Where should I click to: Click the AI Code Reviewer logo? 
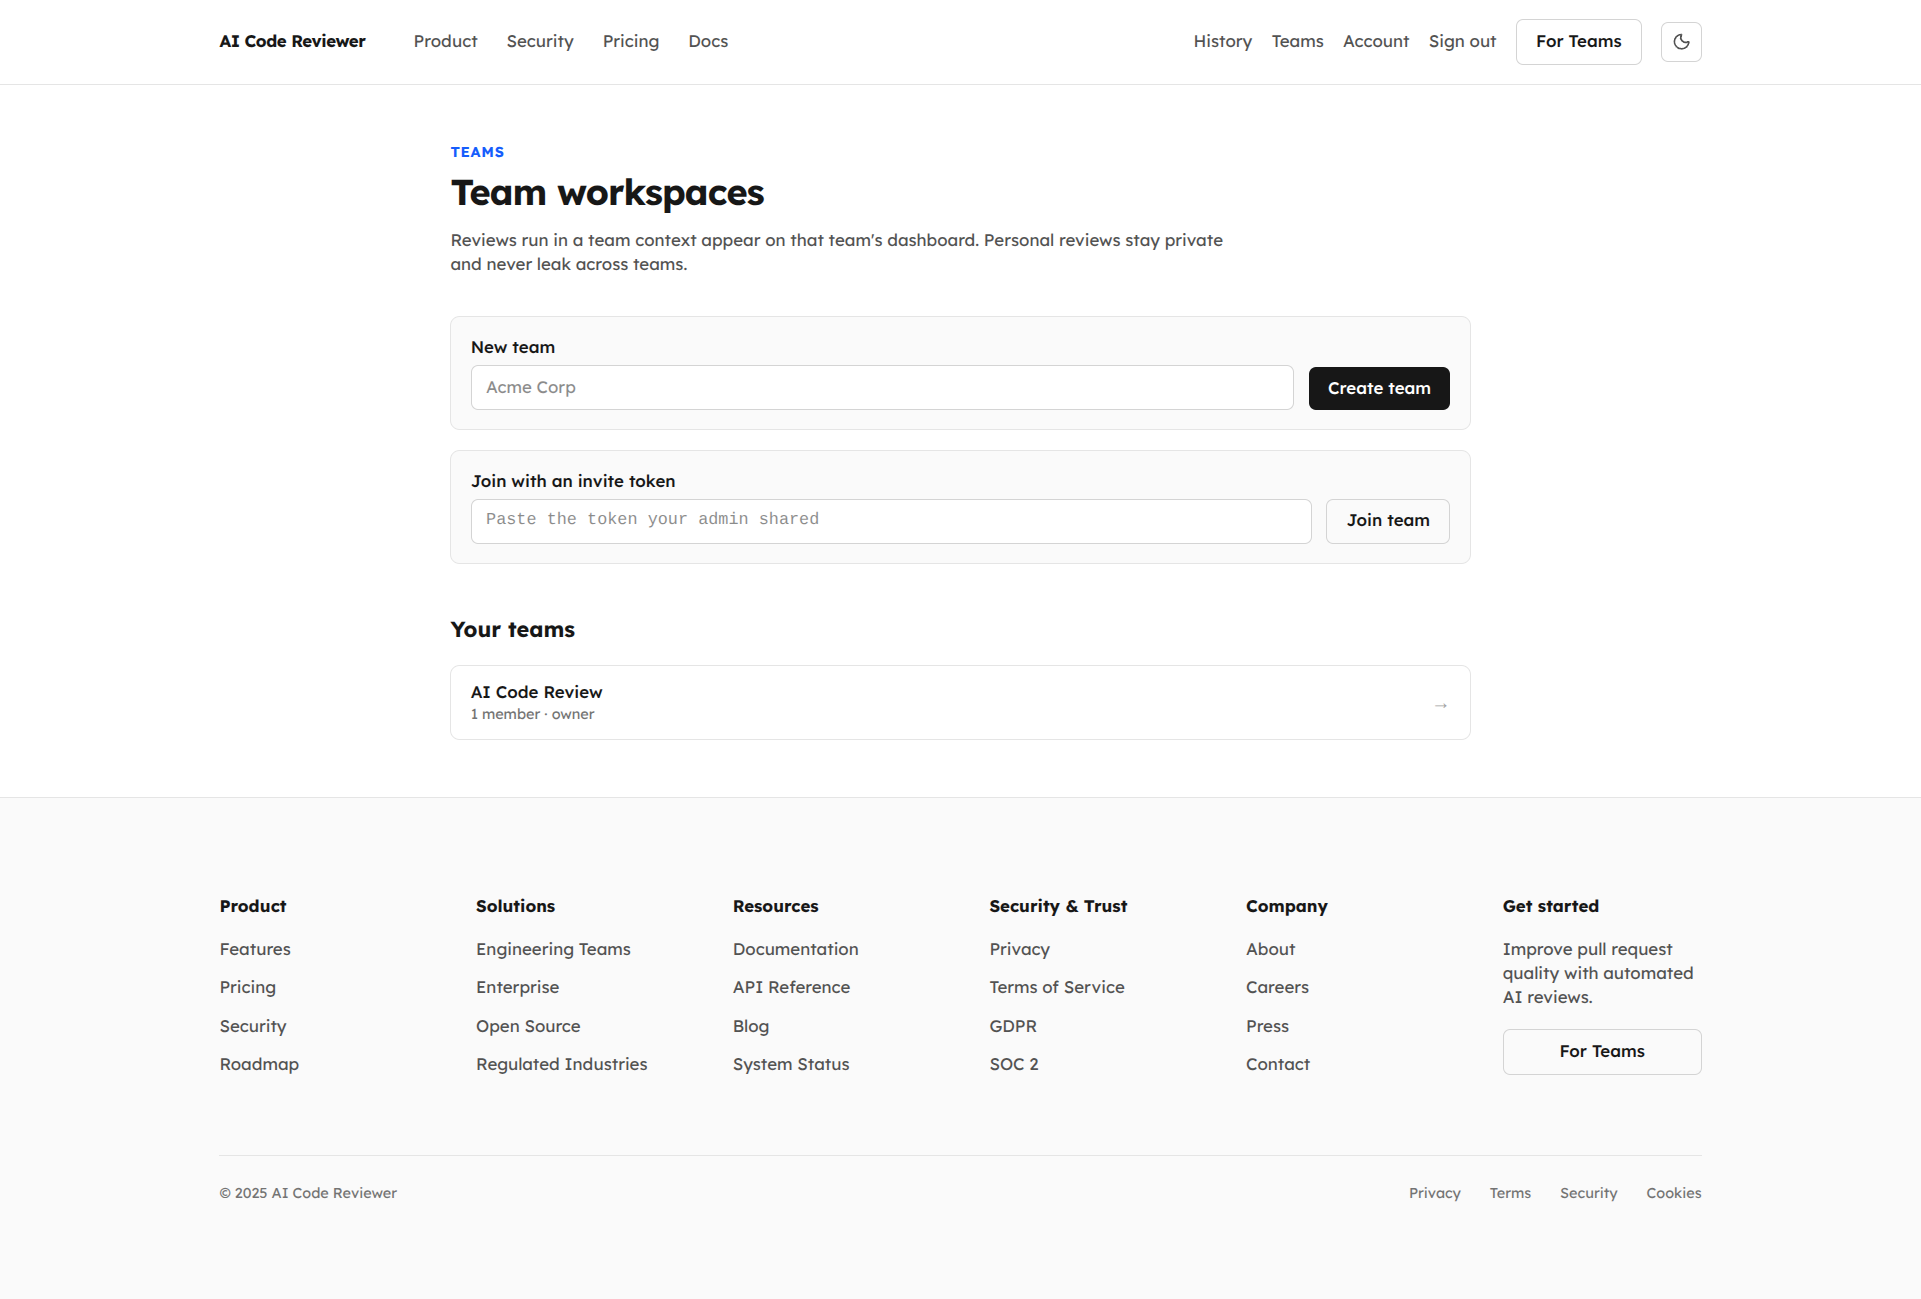pos(292,41)
